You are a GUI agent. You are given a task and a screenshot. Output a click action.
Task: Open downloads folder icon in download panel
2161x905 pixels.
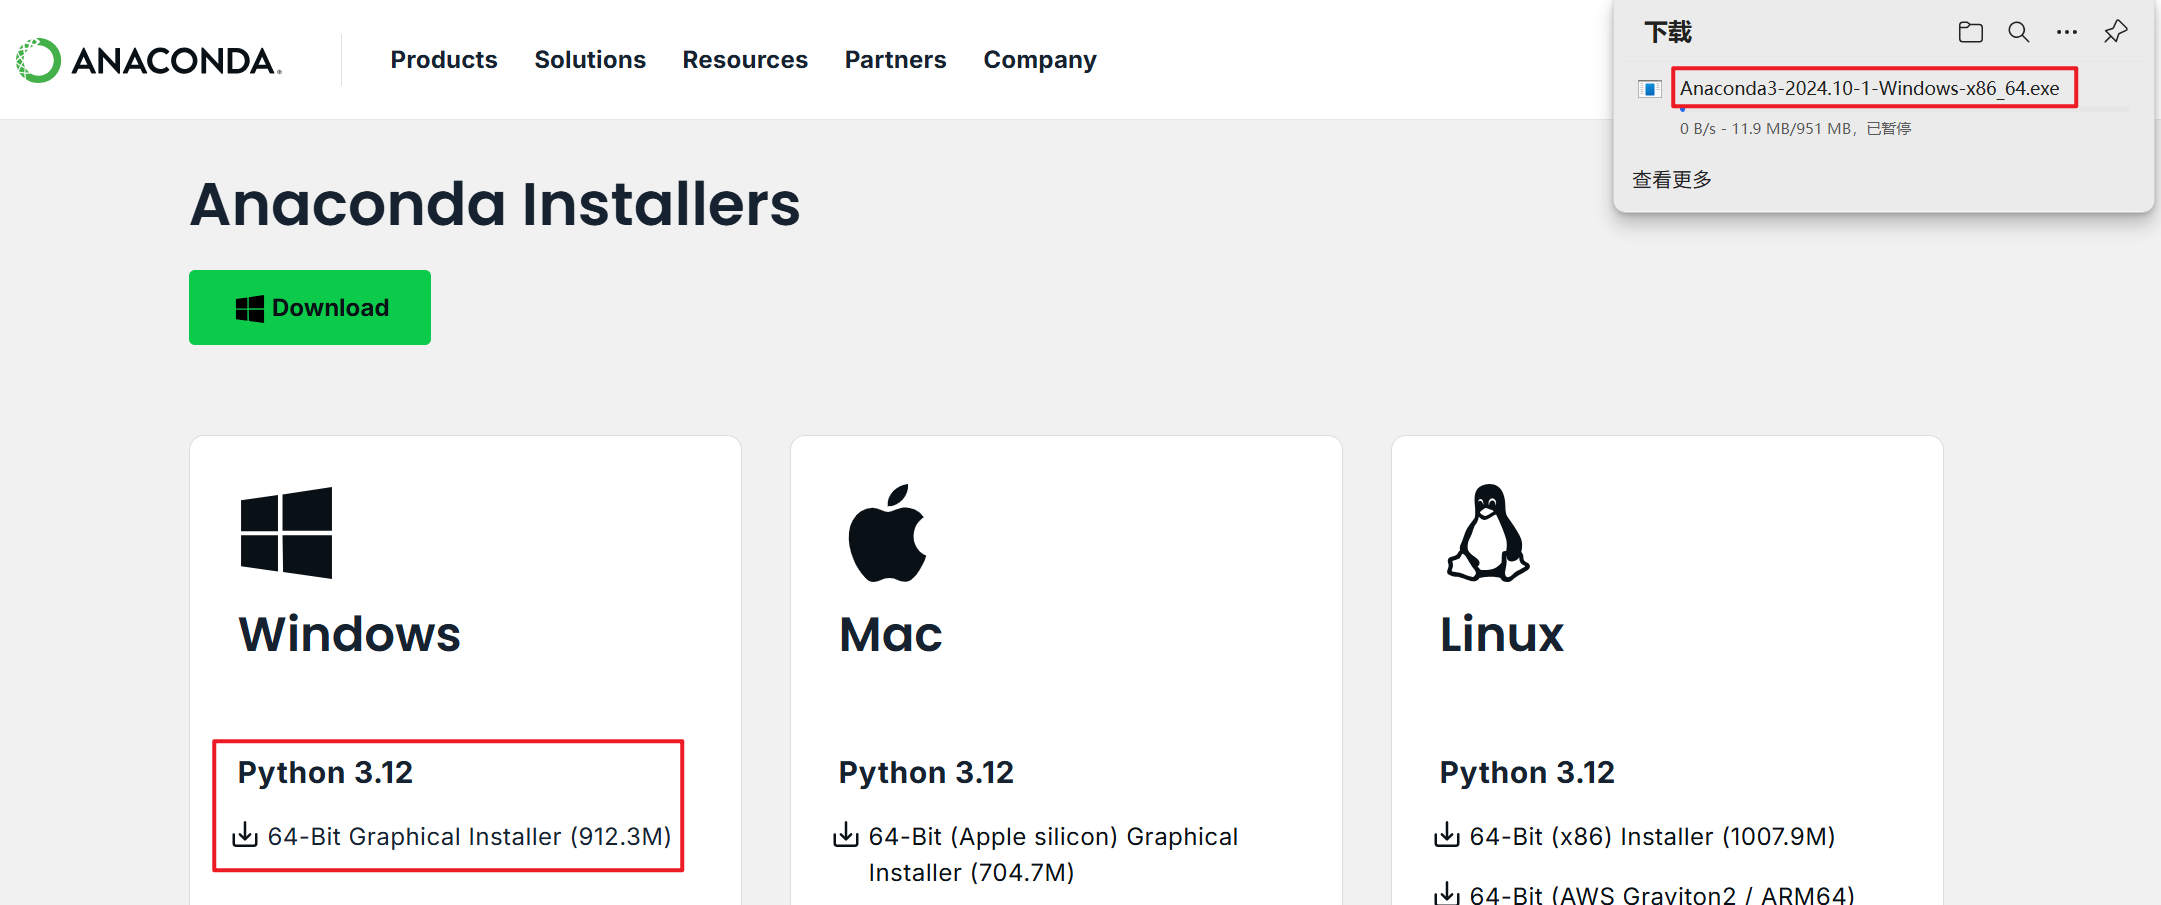[1970, 32]
